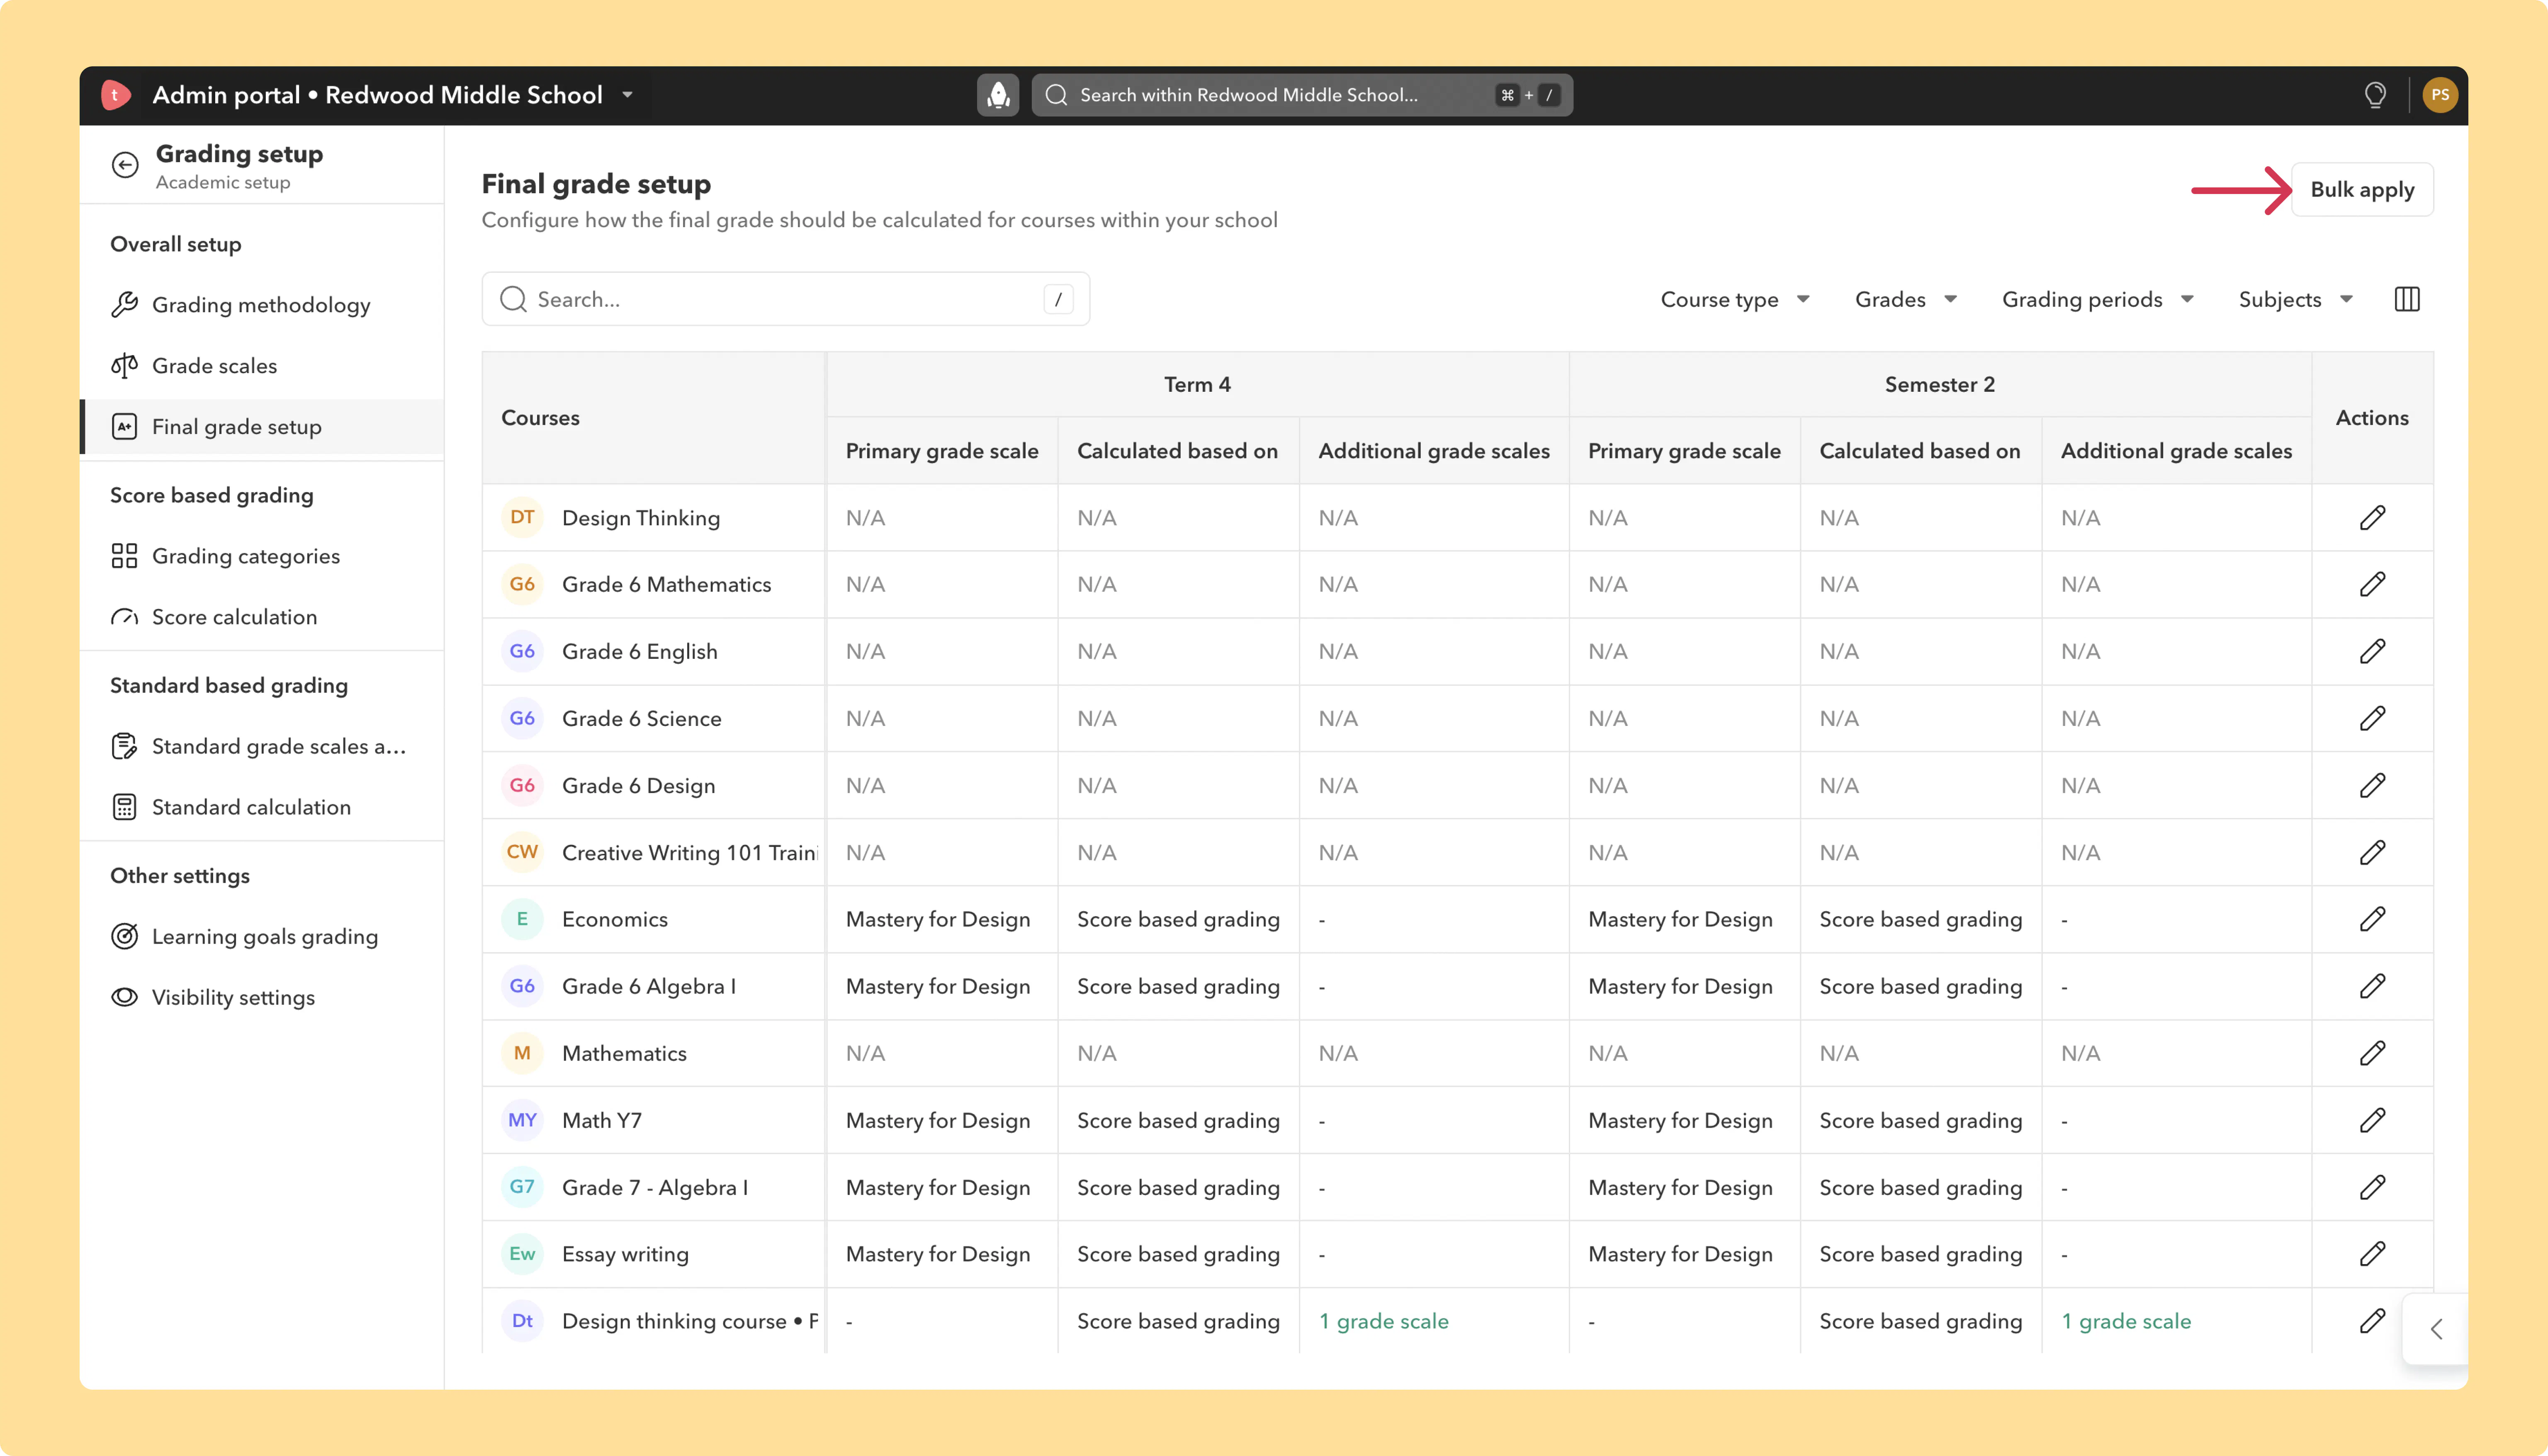Edit the Grade 6 Mathematics row
The image size is (2548, 1456).
[x=2372, y=584]
